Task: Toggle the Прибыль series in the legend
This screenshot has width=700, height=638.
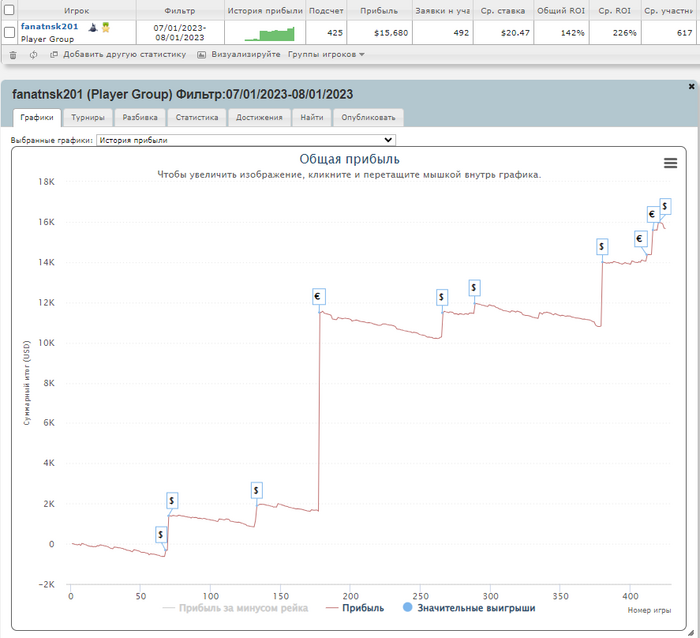Action: tap(355, 608)
